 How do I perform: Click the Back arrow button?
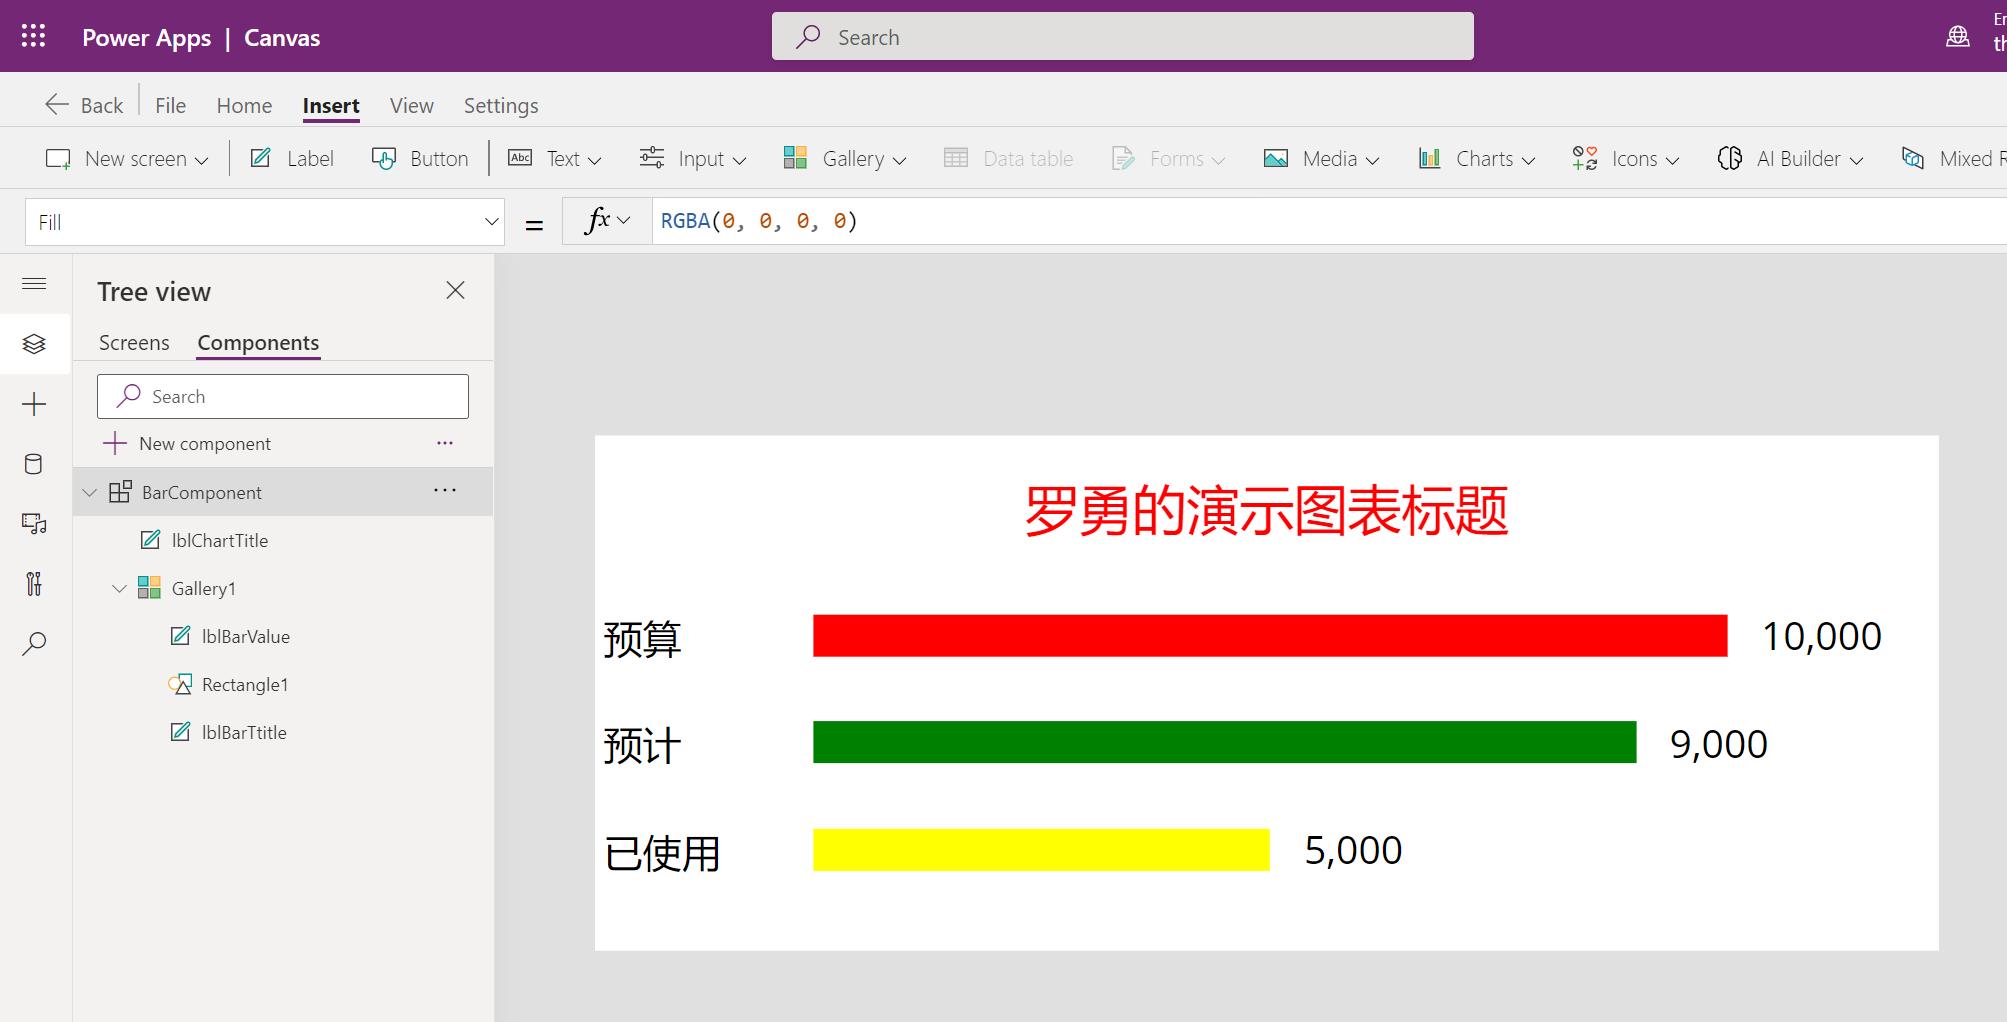tap(84, 105)
